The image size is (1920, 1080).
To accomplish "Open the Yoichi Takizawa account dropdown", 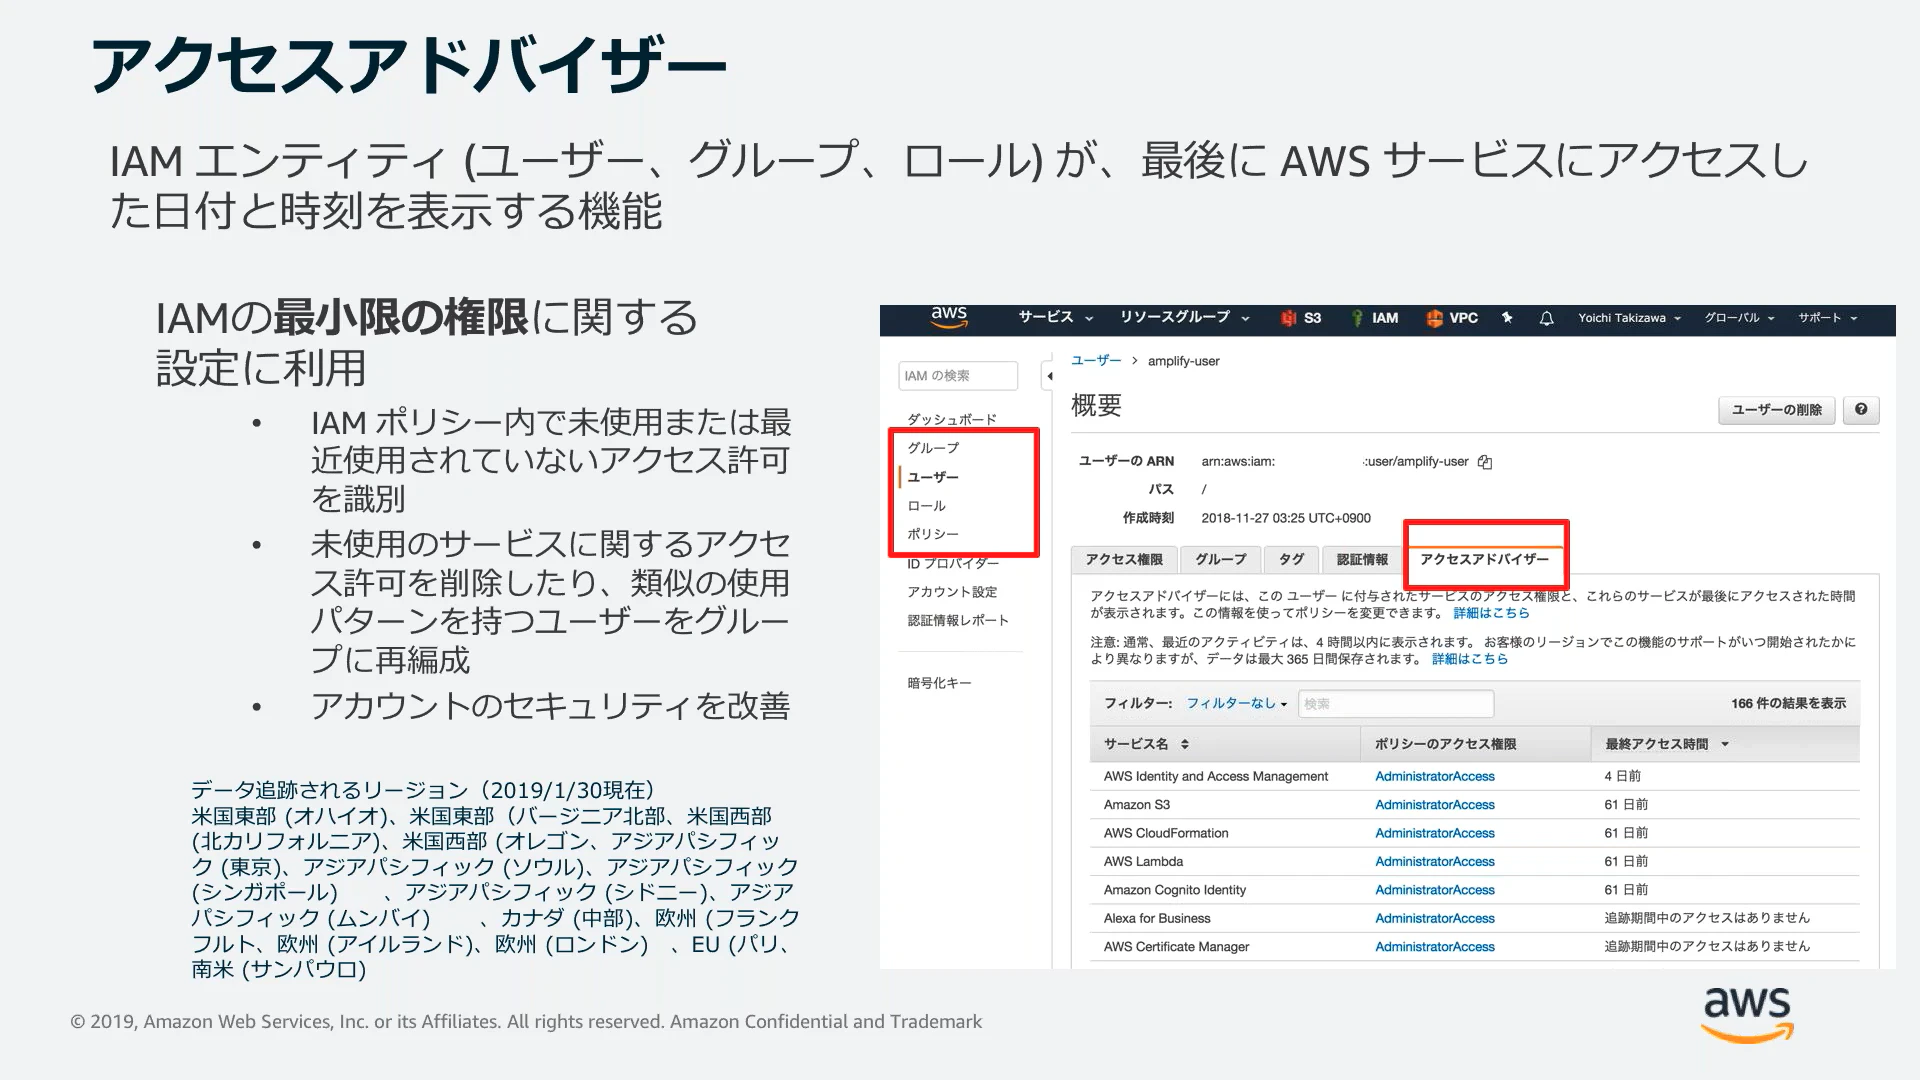I will 1628,317.
